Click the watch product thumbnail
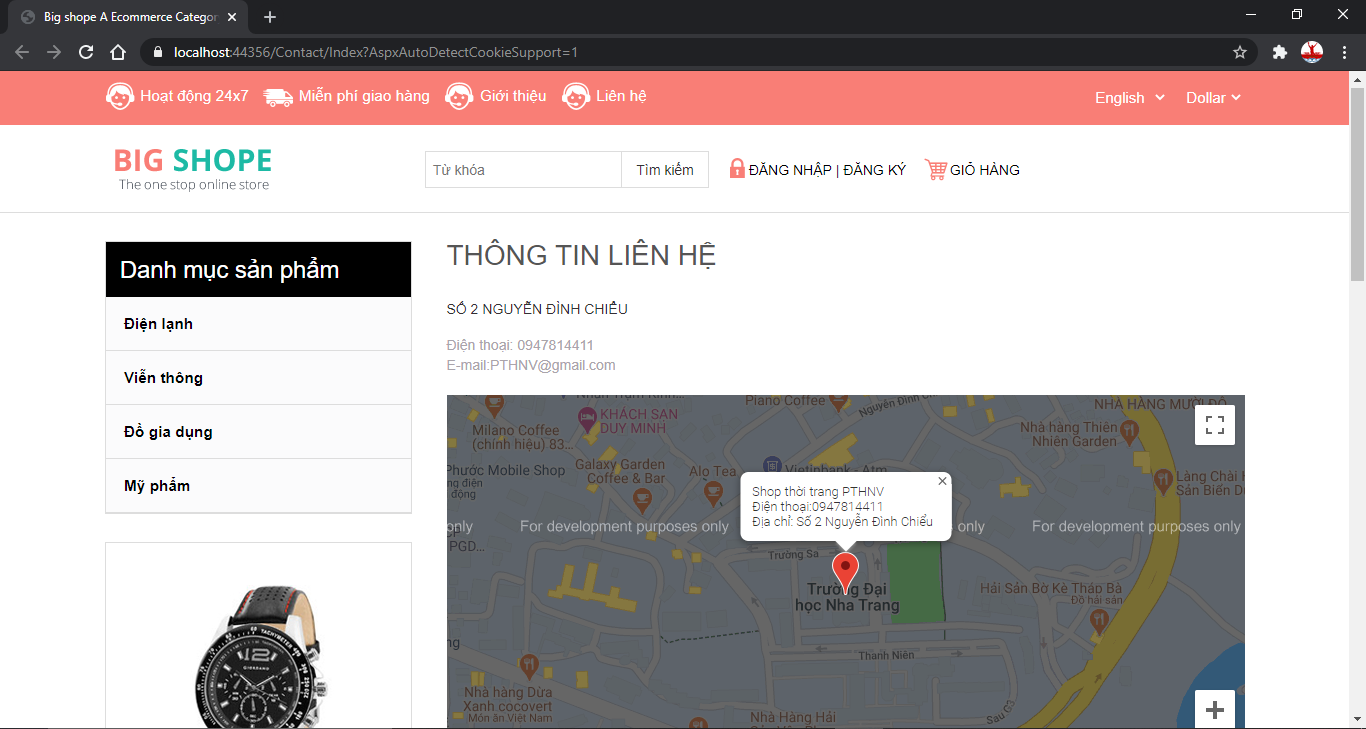This screenshot has height=729, width=1366. coord(258,655)
